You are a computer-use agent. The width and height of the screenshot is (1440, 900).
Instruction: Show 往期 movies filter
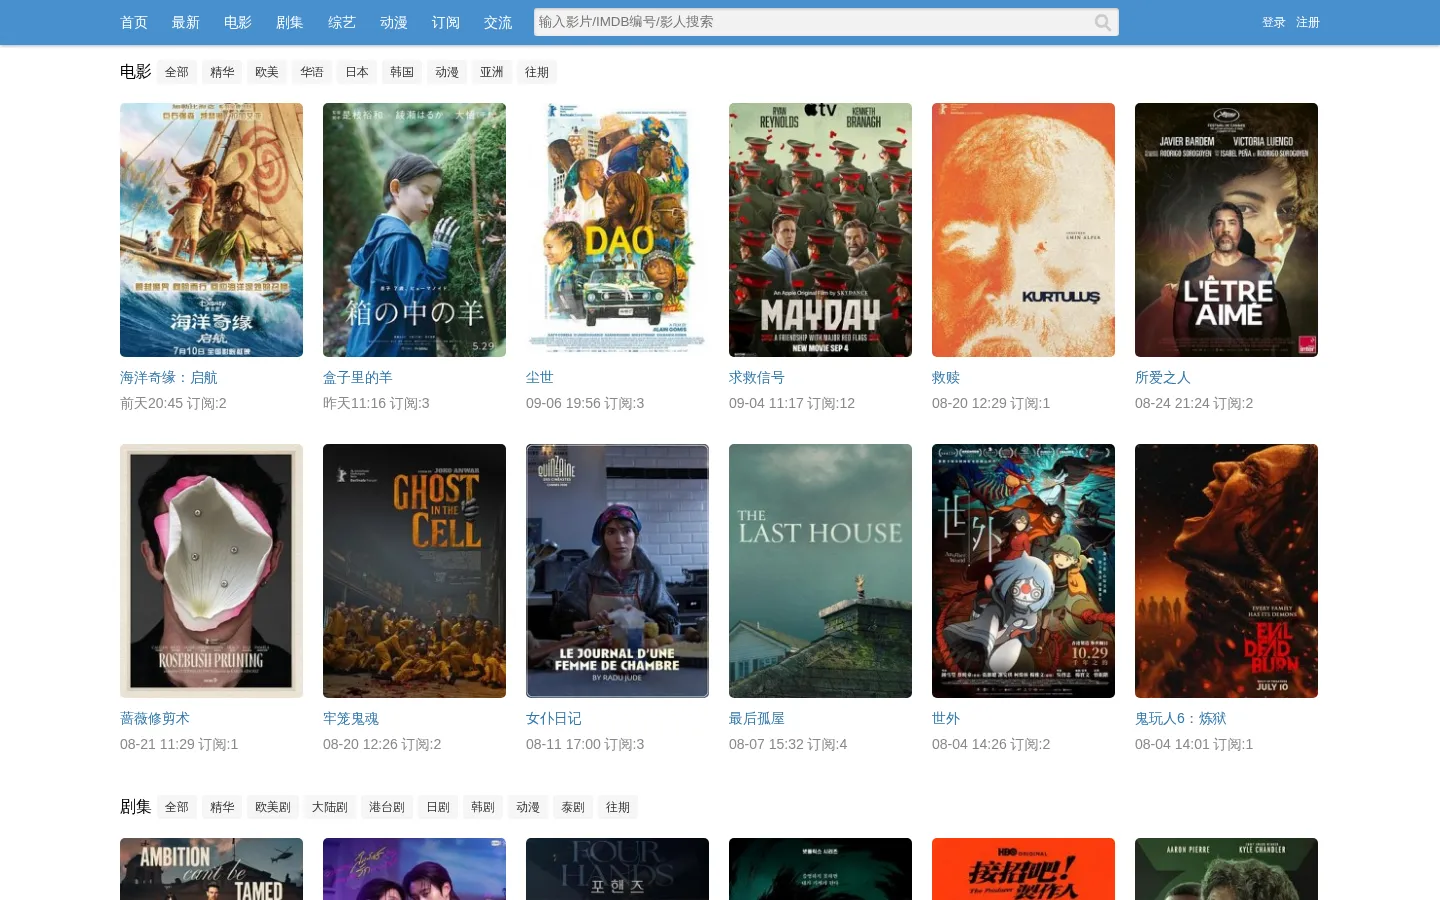537,72
